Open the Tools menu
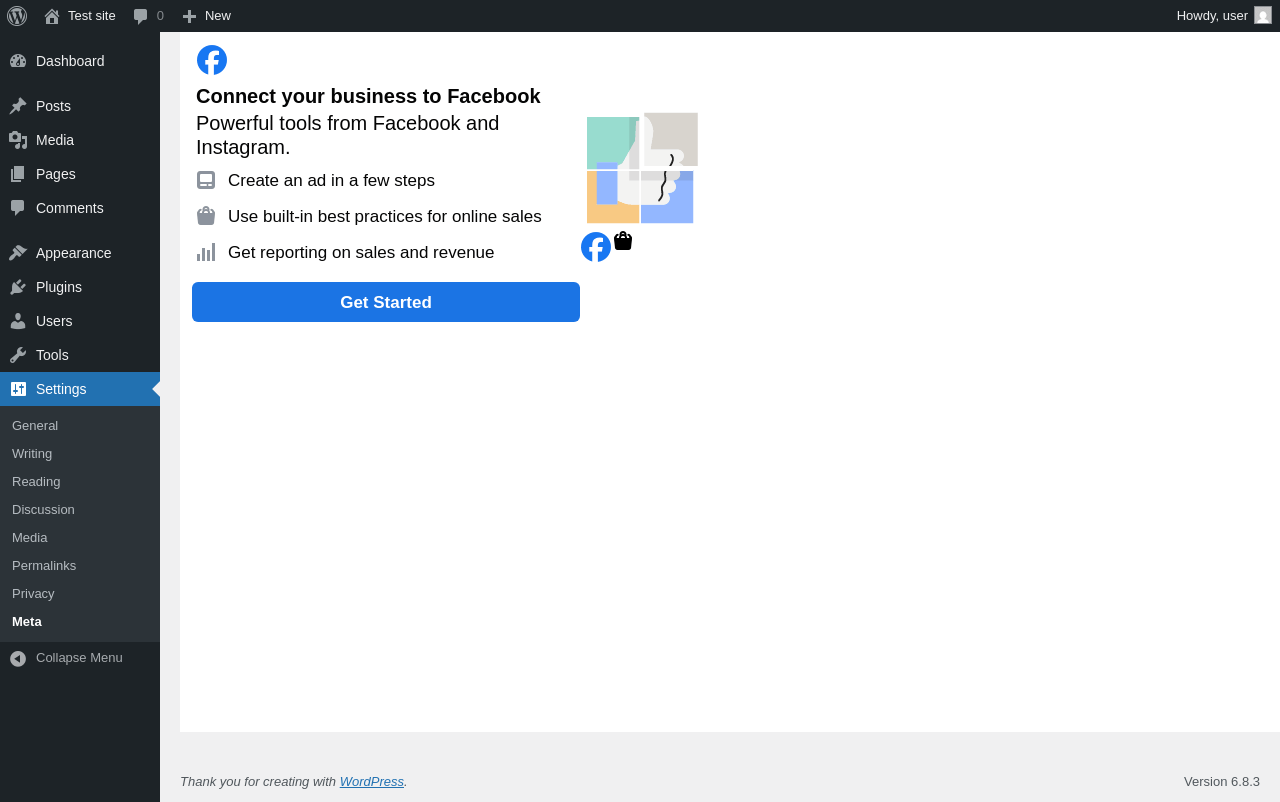This screenshot has height=802, width=1280. click(80, 355)
